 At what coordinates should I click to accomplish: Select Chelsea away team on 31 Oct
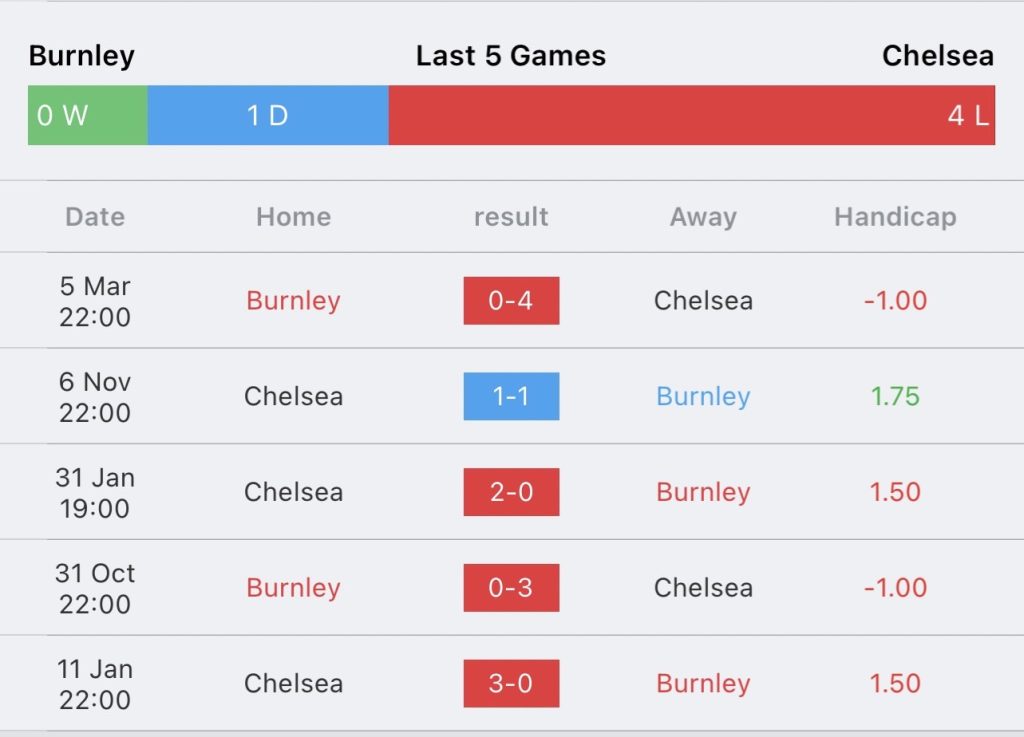(x=703, y=588)
